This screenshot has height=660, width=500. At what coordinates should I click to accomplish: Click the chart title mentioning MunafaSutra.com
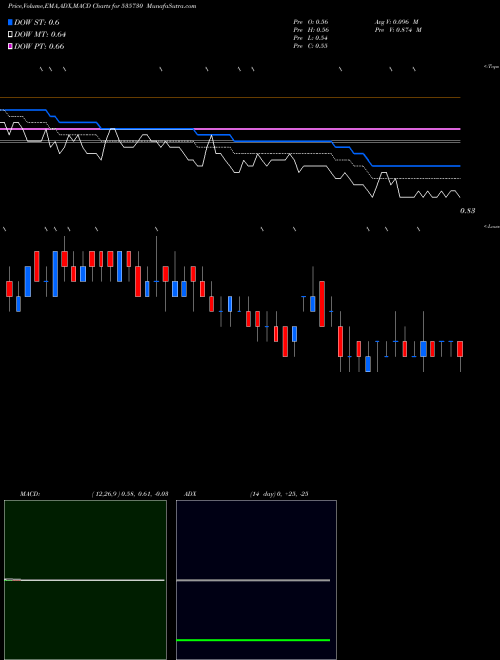pos(102,6)
